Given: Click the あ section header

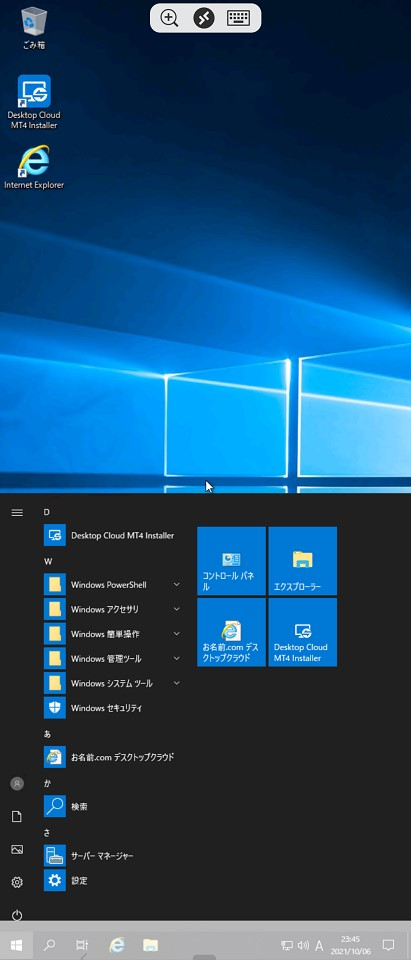Looking at the screenshot, I should (47, 733).
